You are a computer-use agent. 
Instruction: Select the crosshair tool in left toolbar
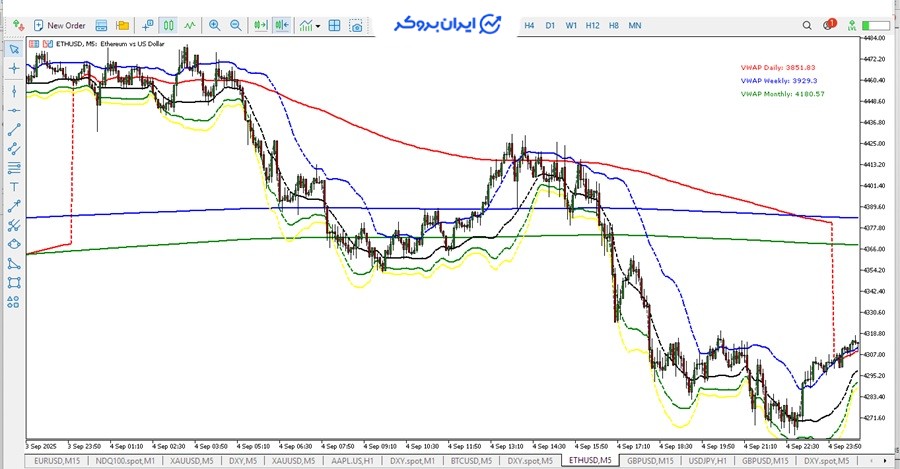click(x=14, y=68)
